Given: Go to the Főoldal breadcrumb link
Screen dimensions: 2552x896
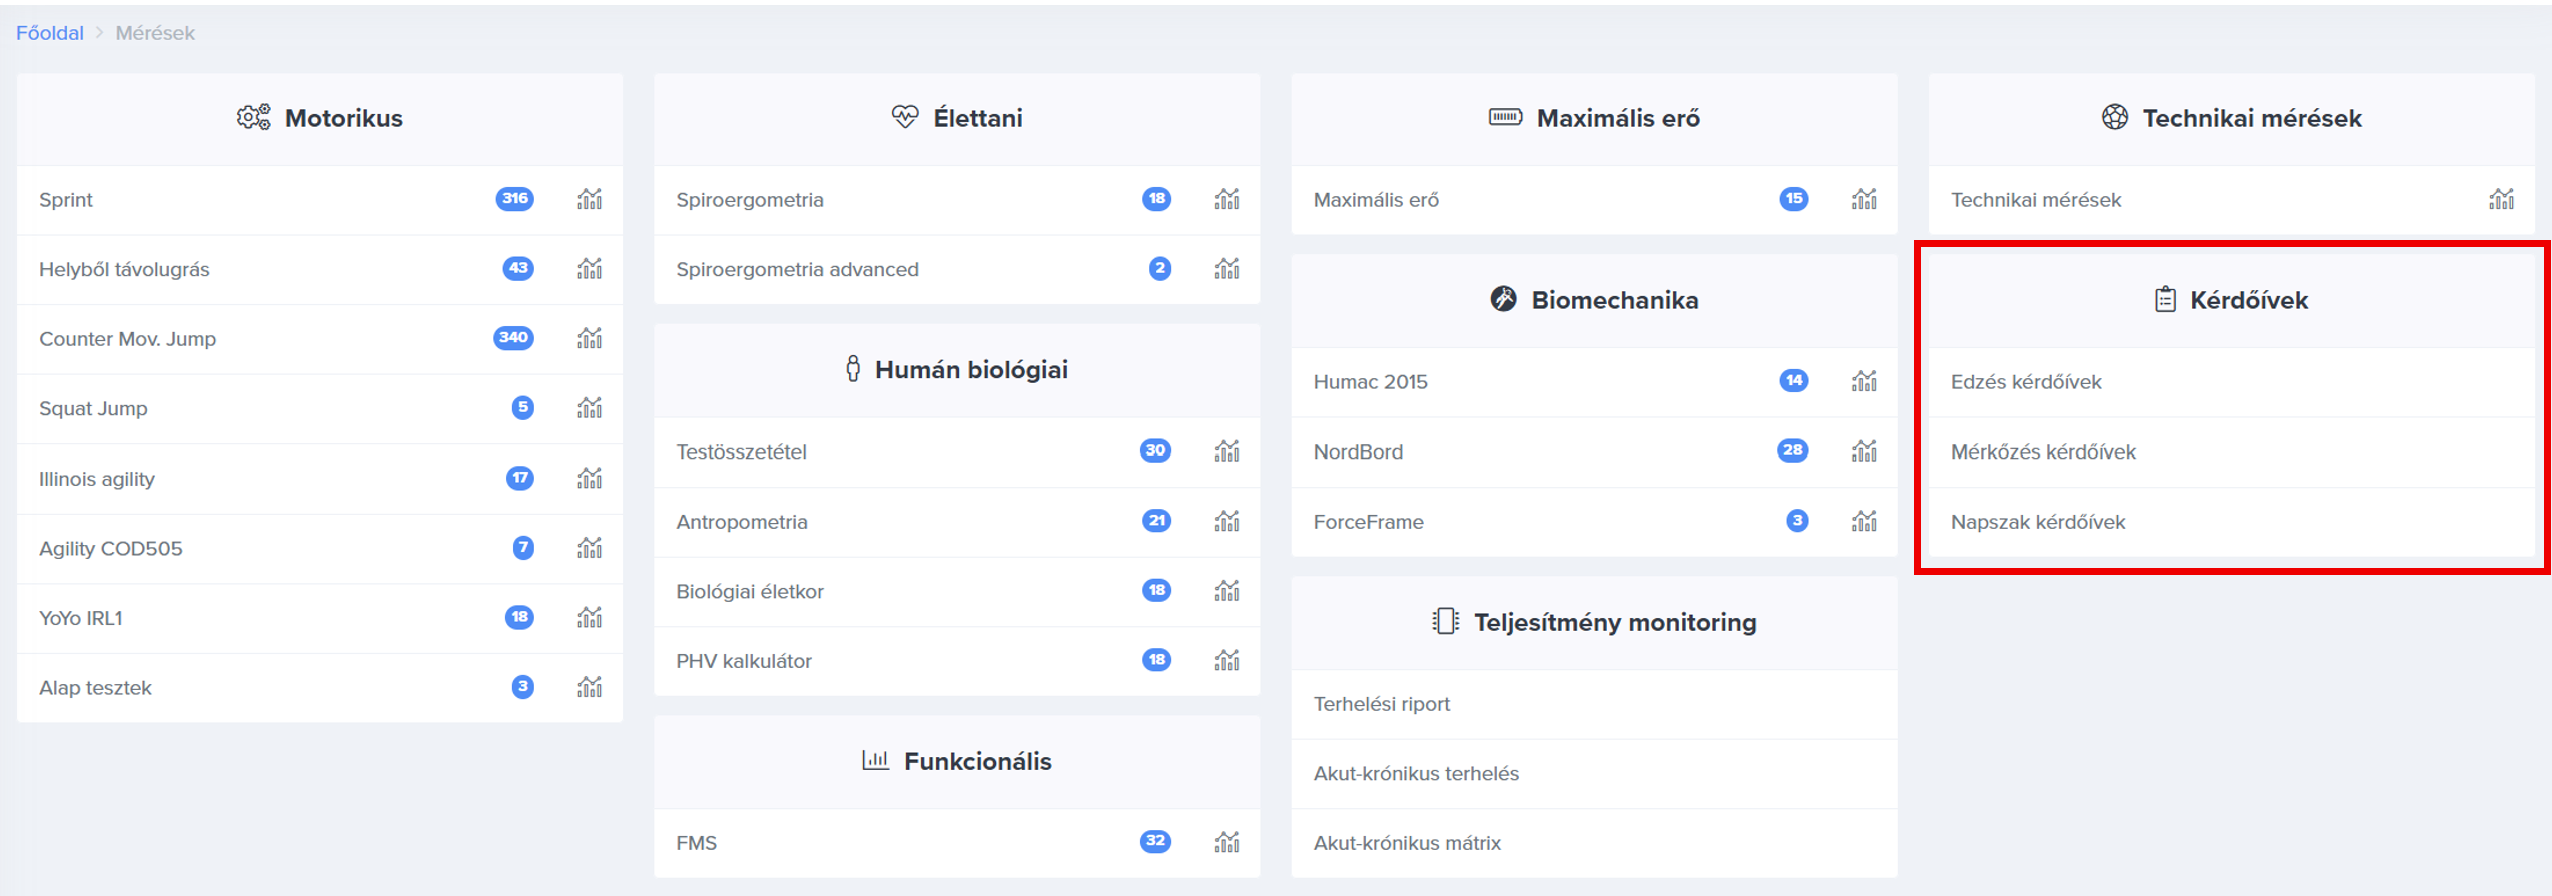Looking at the screenshot, I should [50, 33].
